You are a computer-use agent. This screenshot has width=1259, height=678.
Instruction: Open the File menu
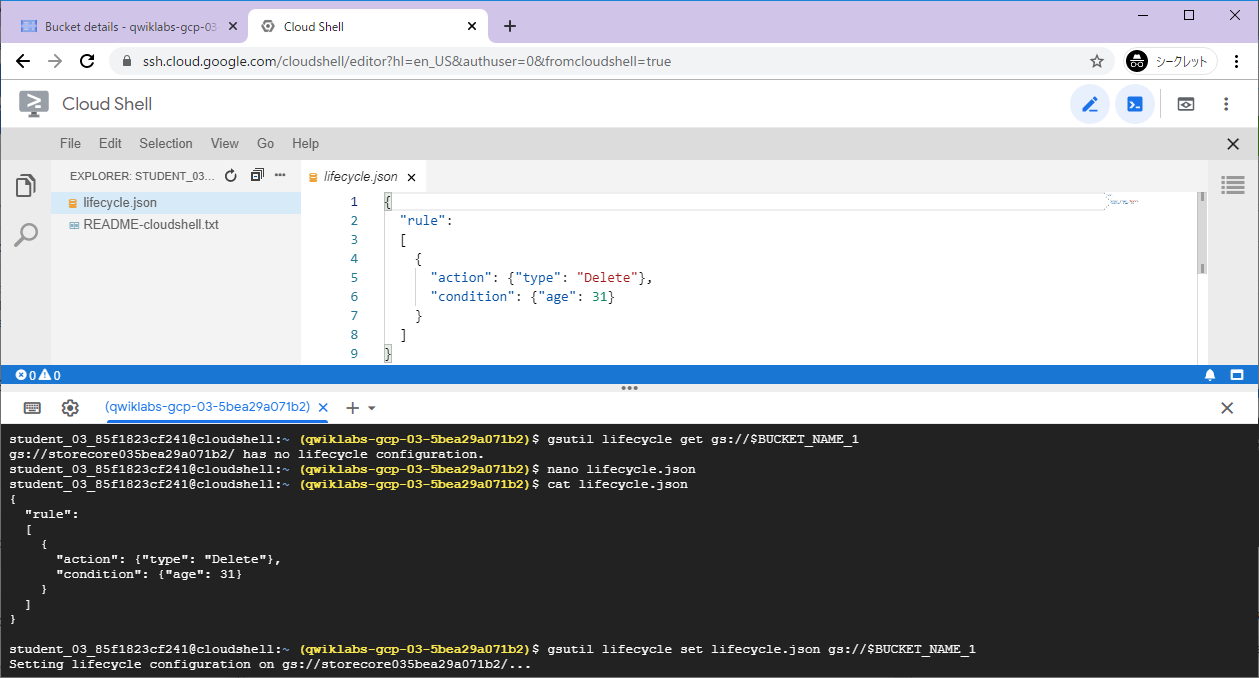point(70,144)
